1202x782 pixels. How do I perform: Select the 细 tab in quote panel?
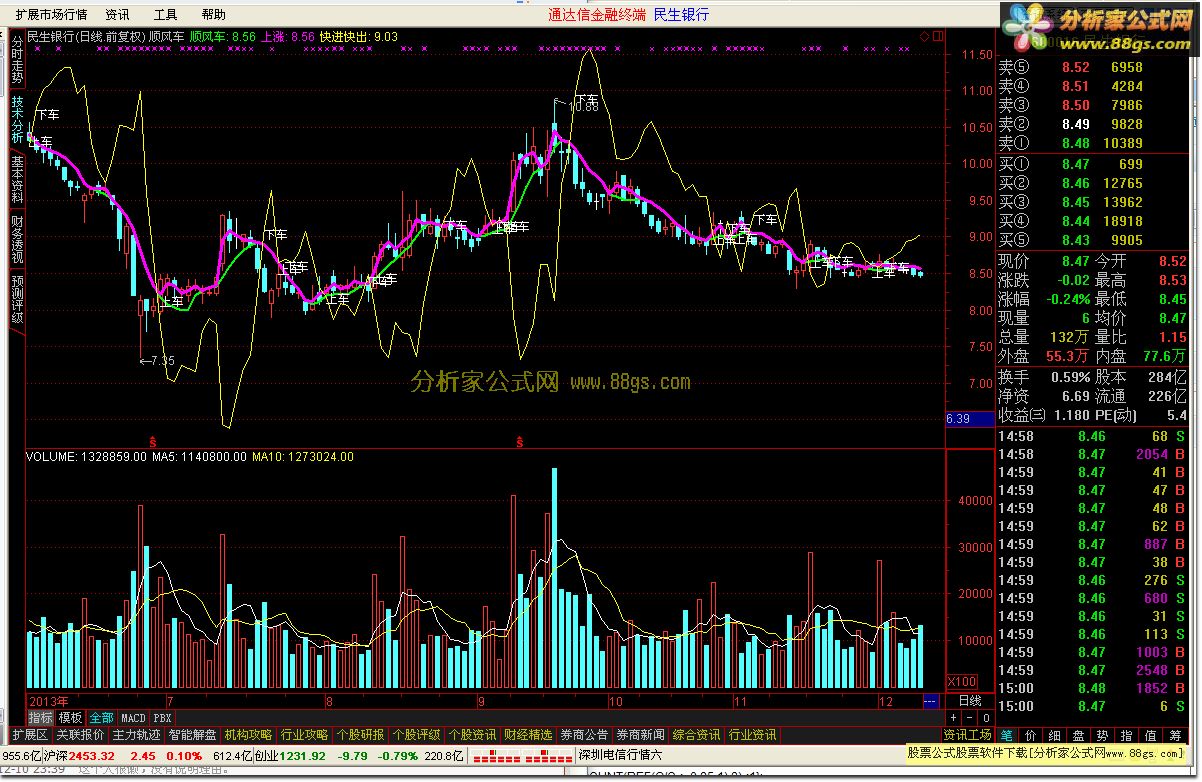1055,735
